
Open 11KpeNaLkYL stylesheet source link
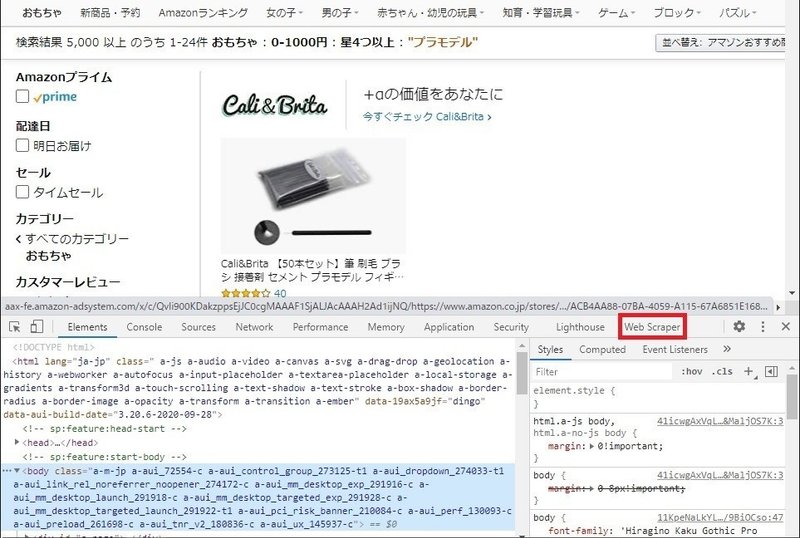720,517
